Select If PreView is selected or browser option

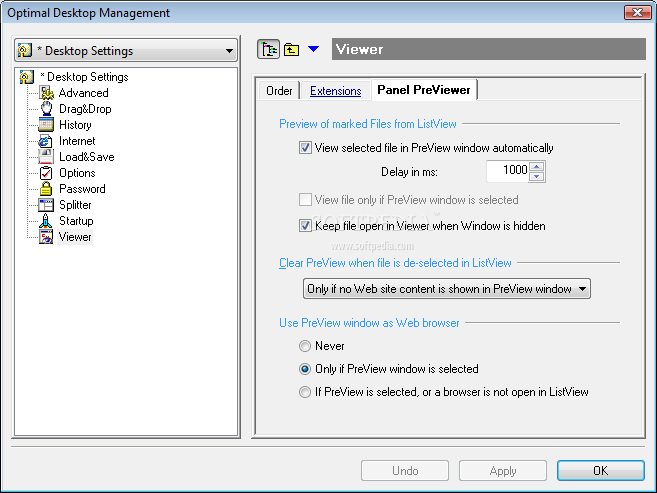[x=305, y=392]
